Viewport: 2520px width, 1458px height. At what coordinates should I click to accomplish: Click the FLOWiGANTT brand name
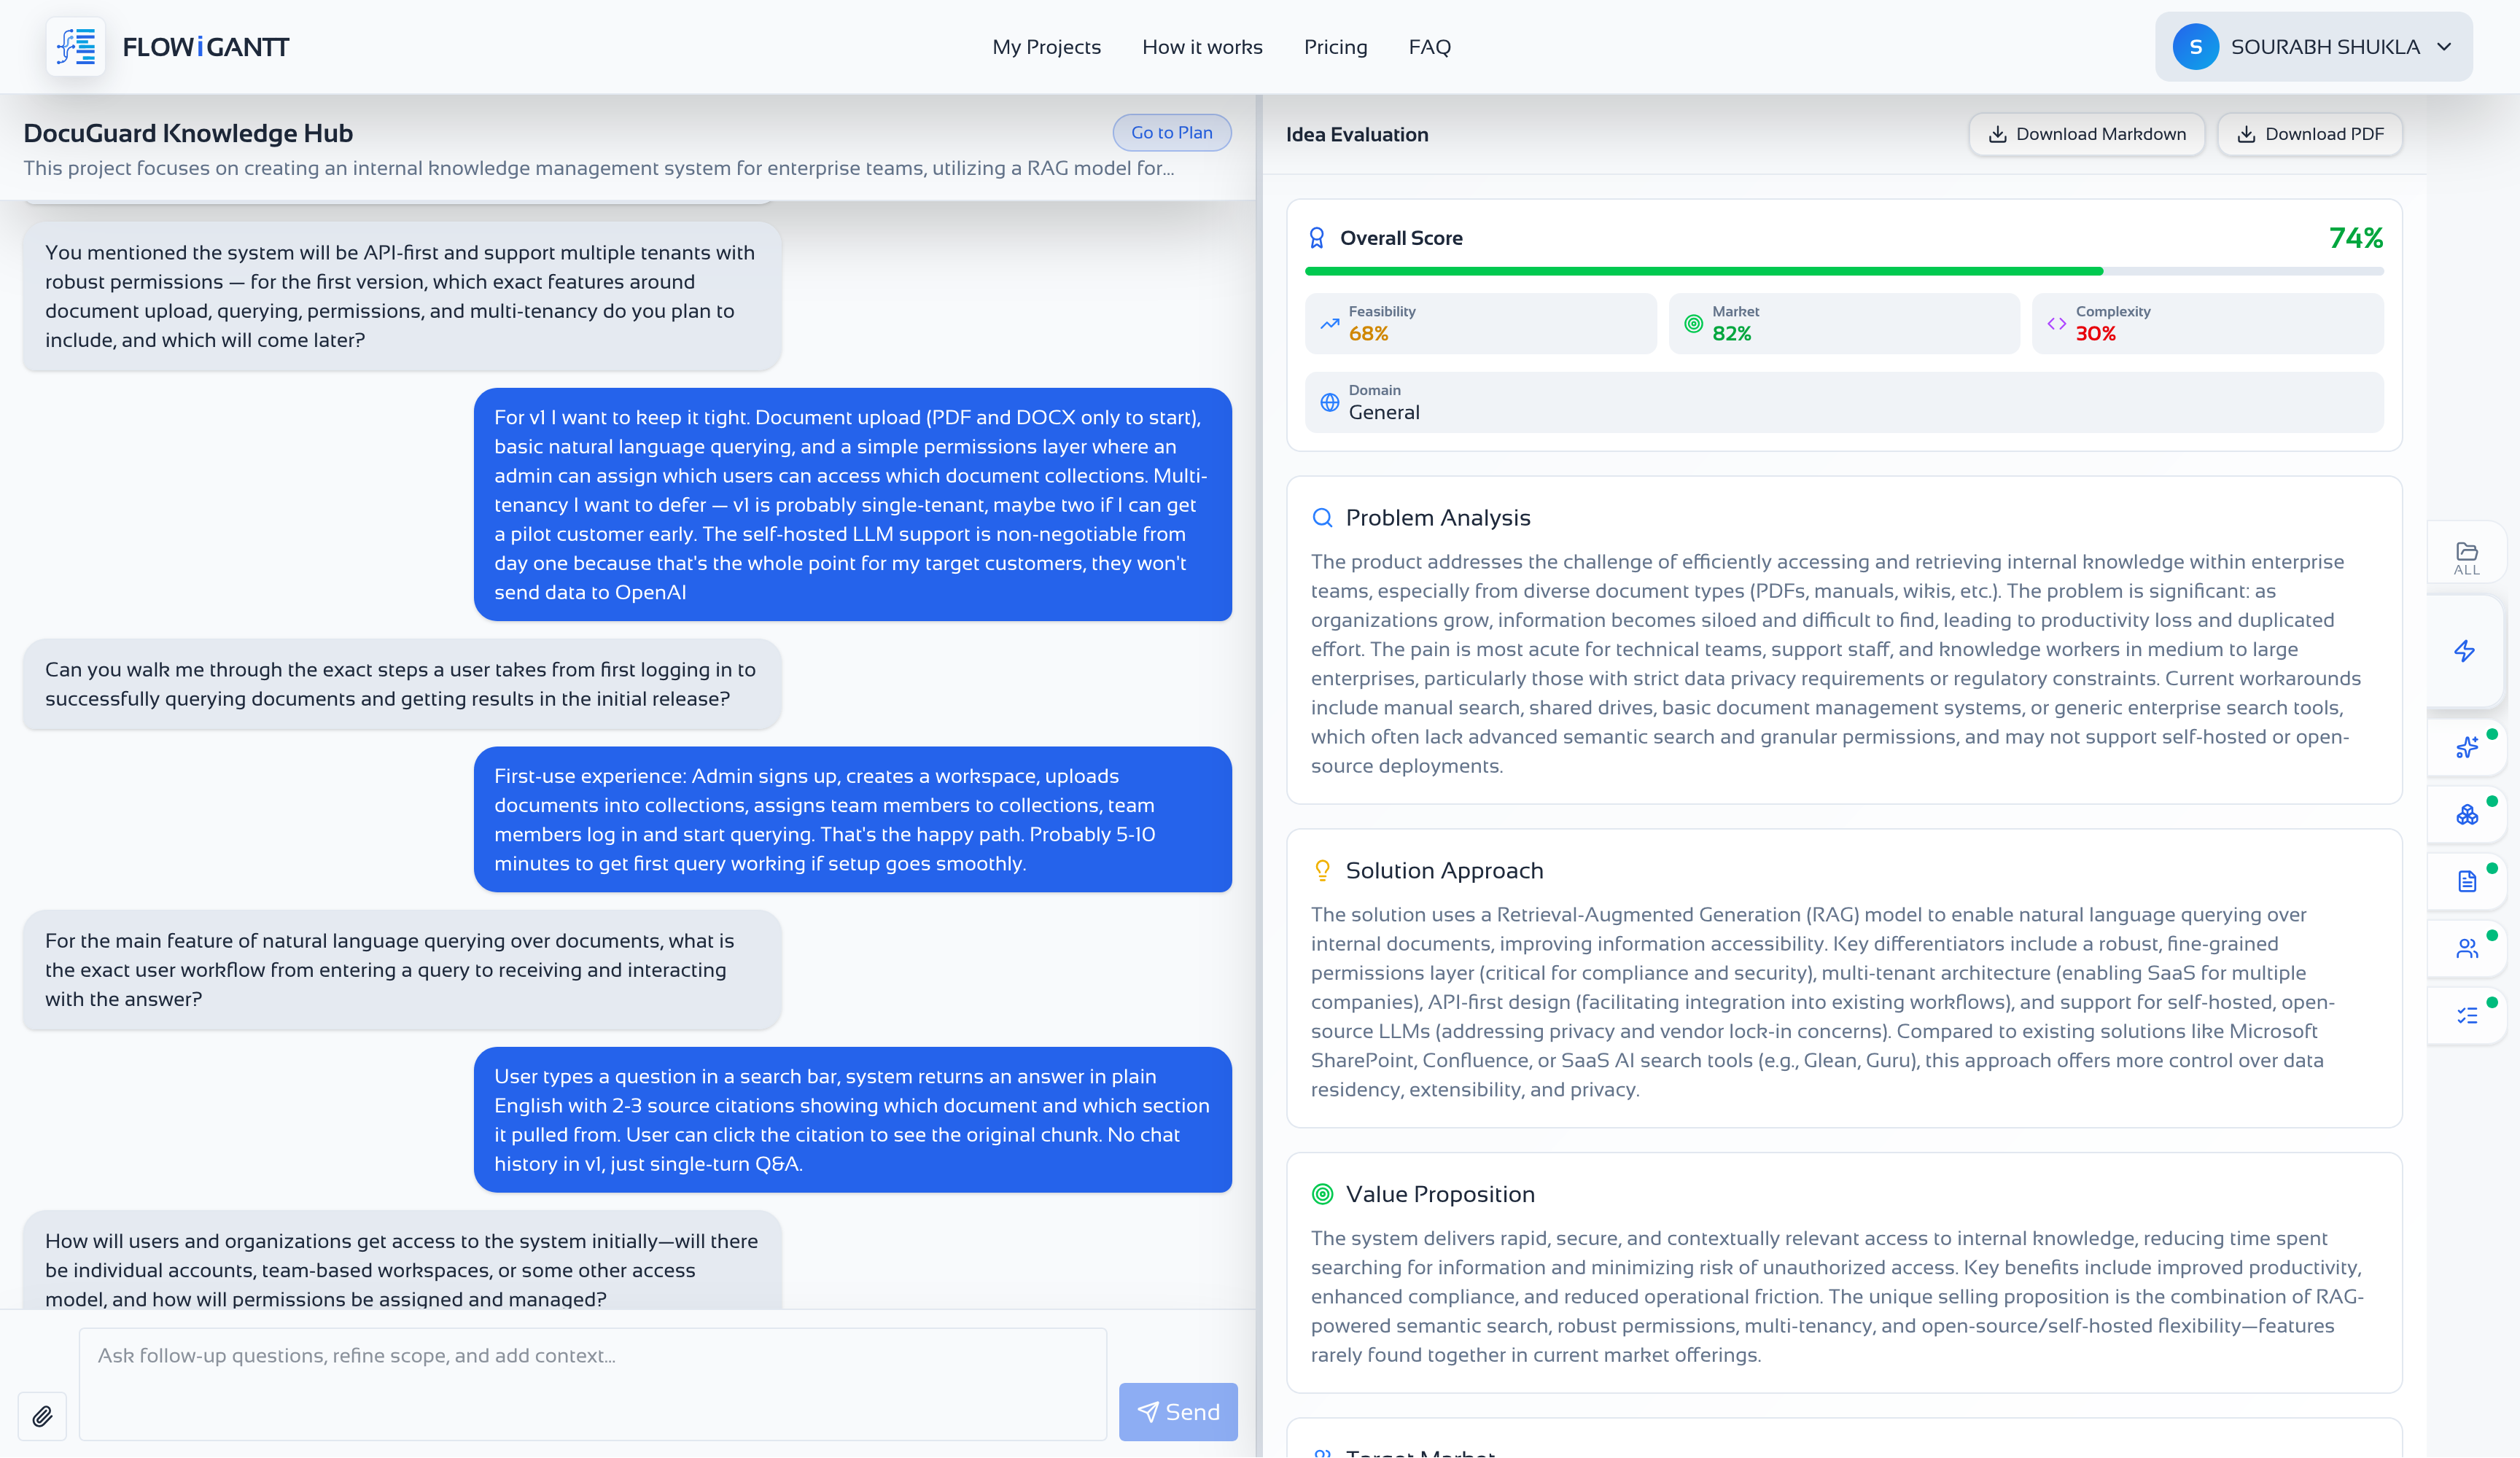[x=205, y=47]
